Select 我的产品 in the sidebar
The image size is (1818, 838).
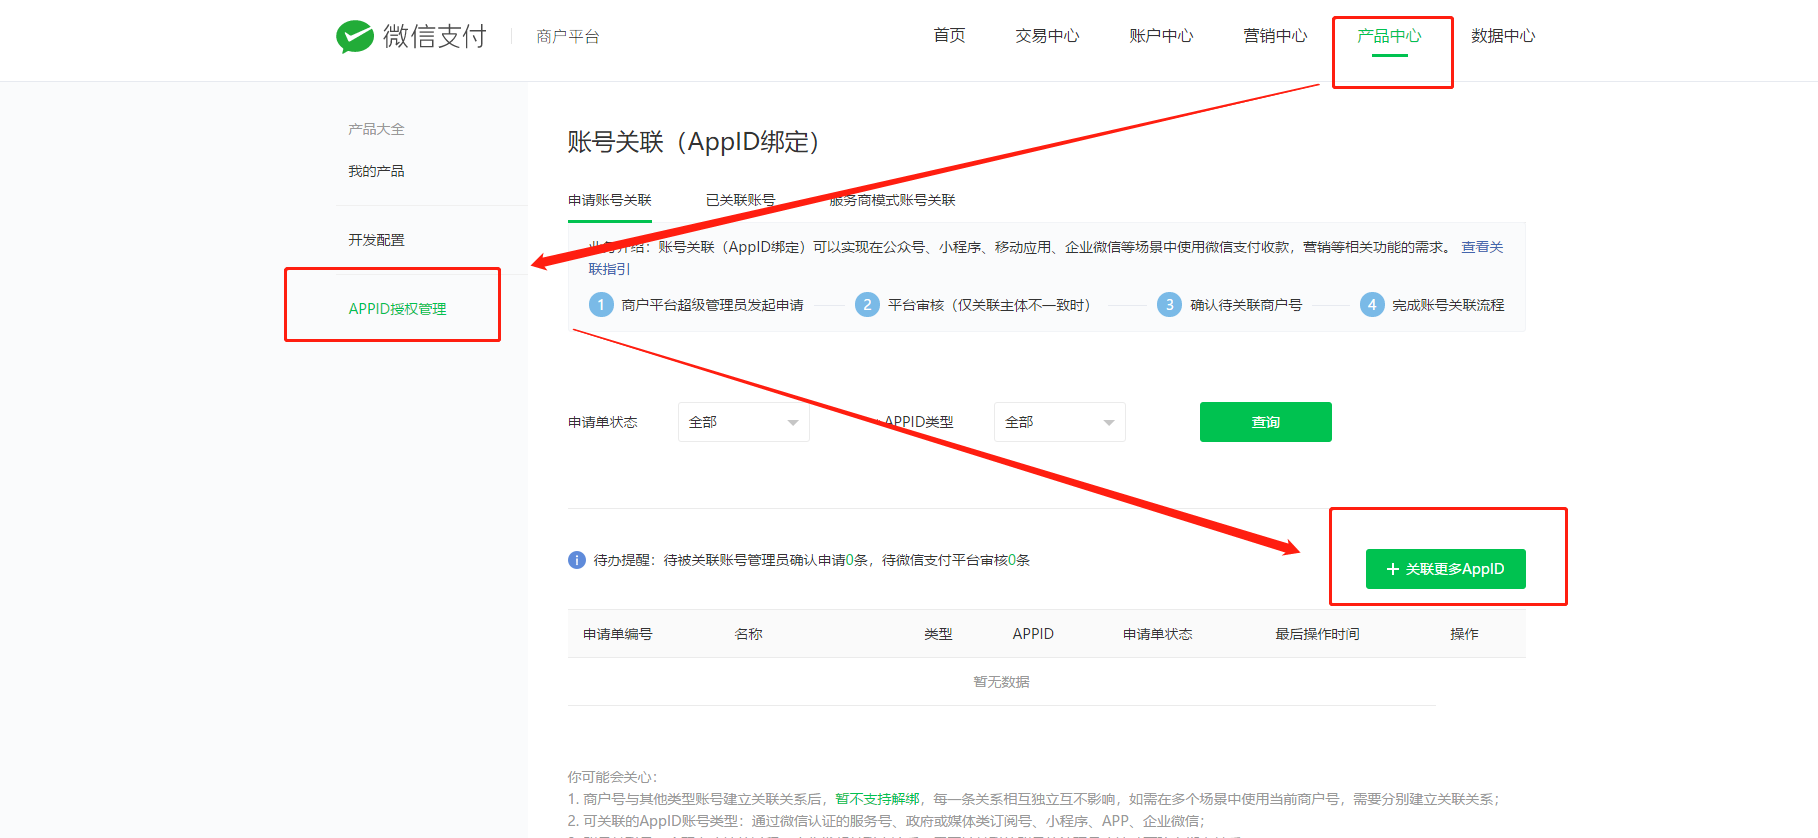376,171
